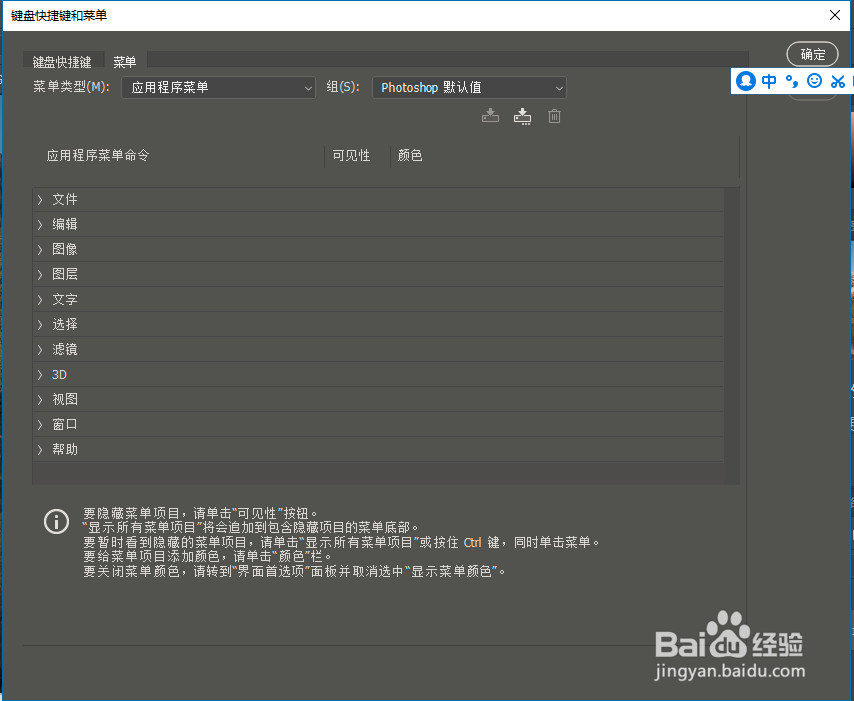Toggle Chinese/English input with the 中 icon
This screenshot has height=701, width=854.
pyautogui.click(x=768, y=81)
